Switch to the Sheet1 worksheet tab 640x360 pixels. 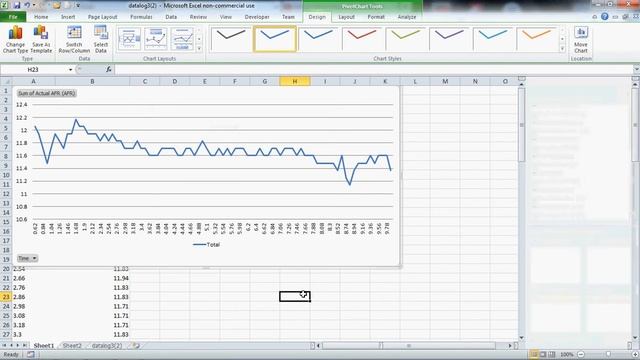pos(44,346)
